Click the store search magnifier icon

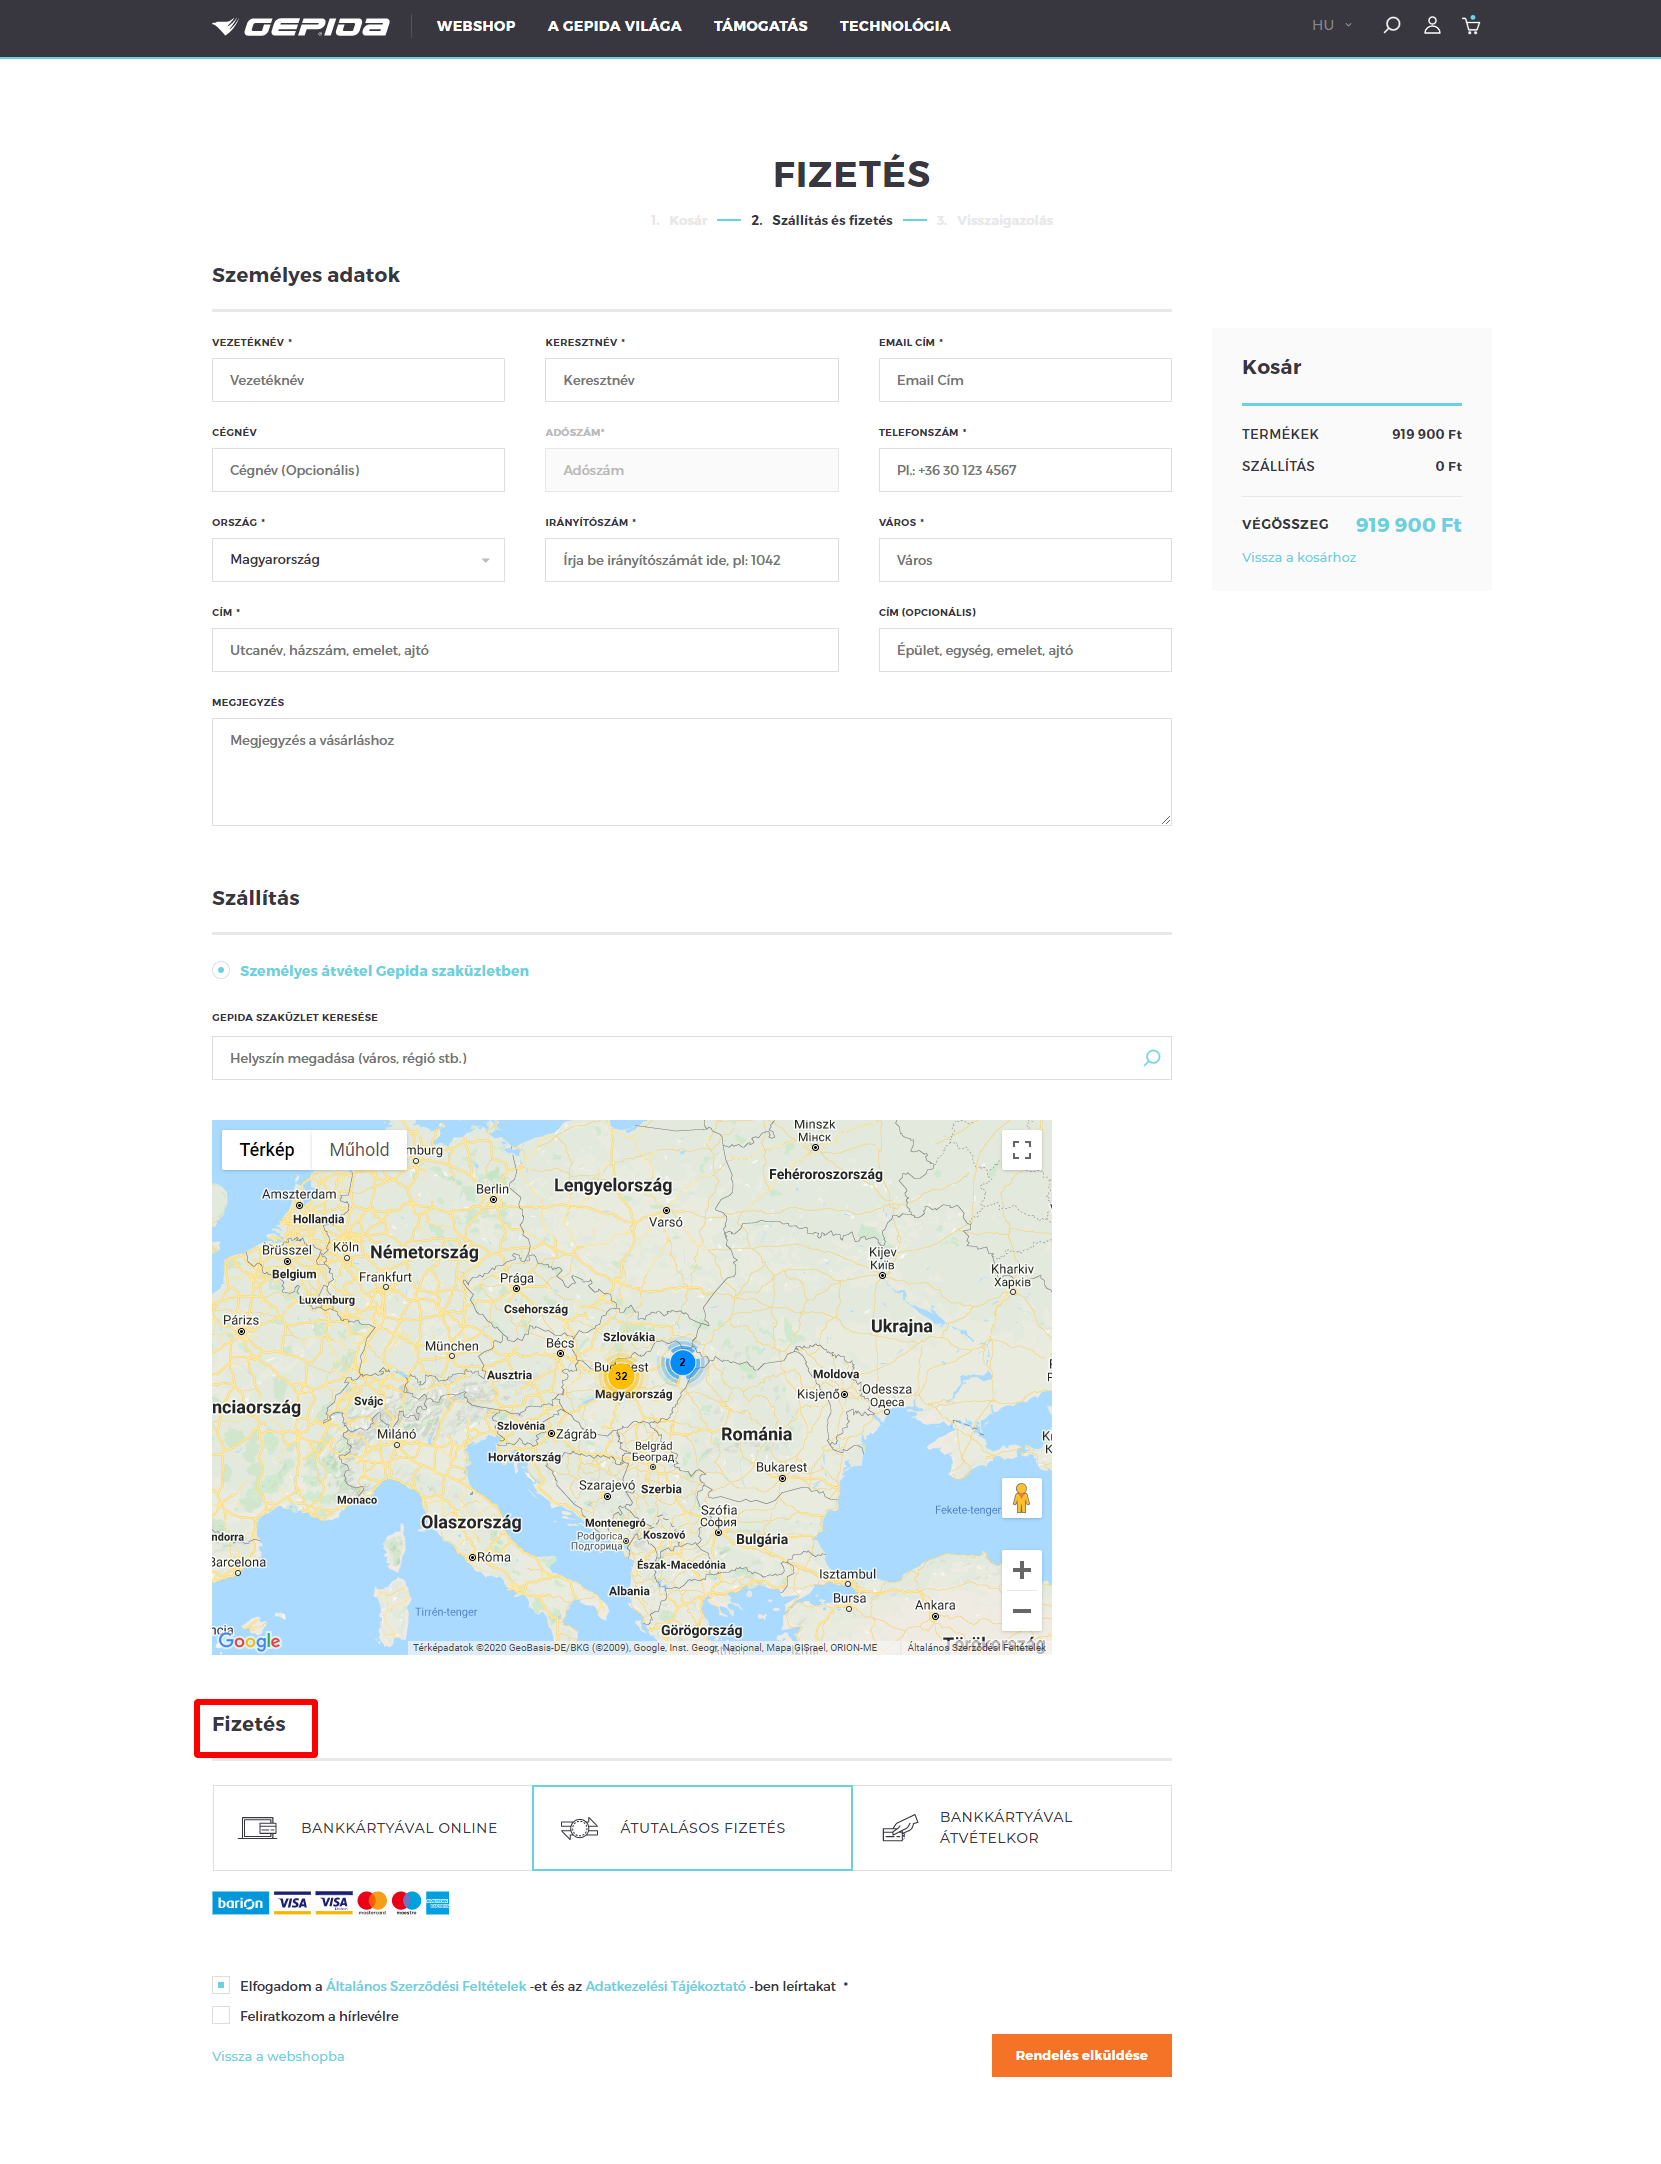[x=1152, y=1058]
